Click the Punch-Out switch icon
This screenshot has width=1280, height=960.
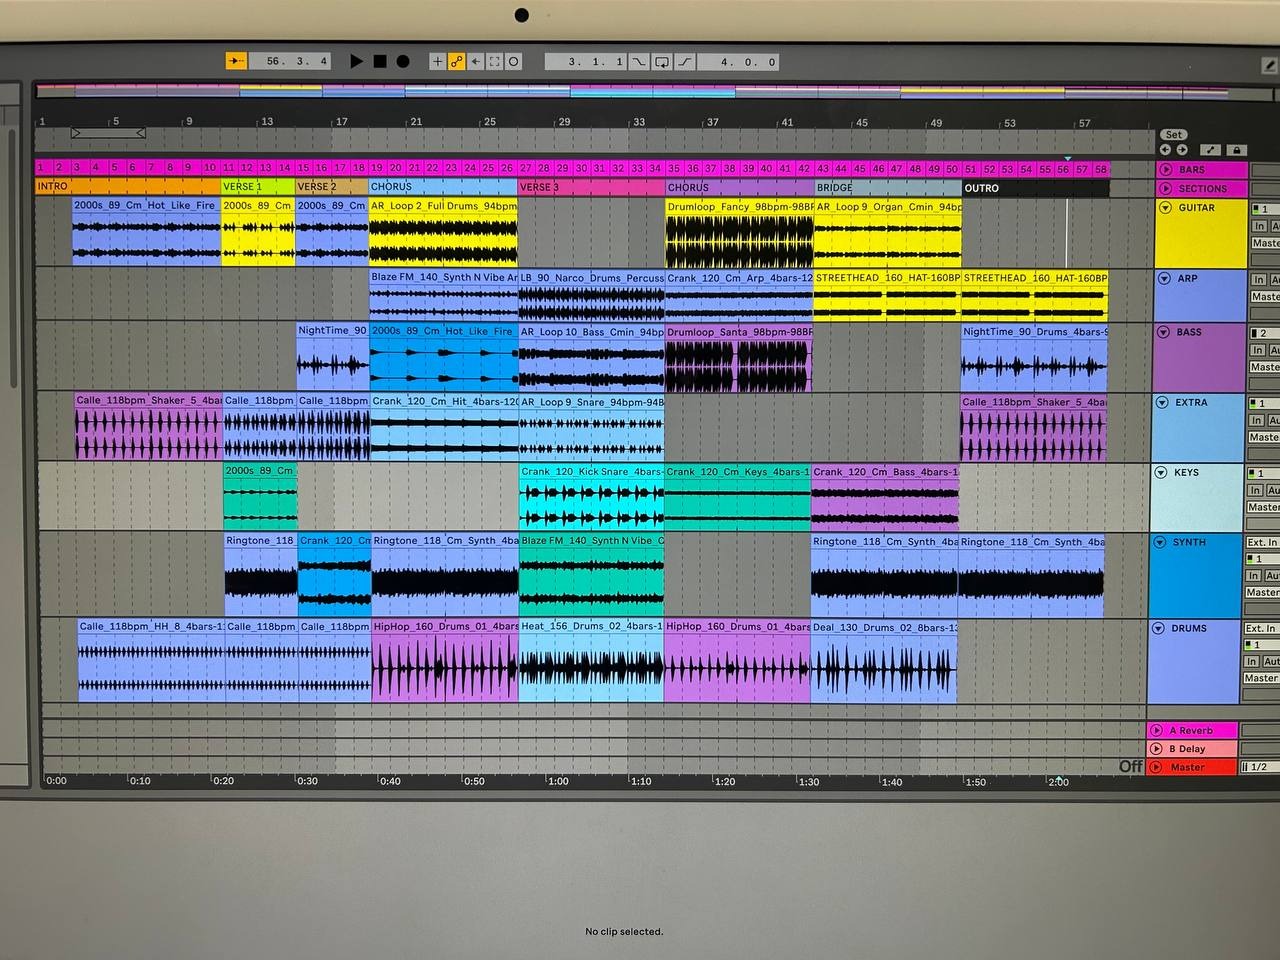click(x=685, y=62)
